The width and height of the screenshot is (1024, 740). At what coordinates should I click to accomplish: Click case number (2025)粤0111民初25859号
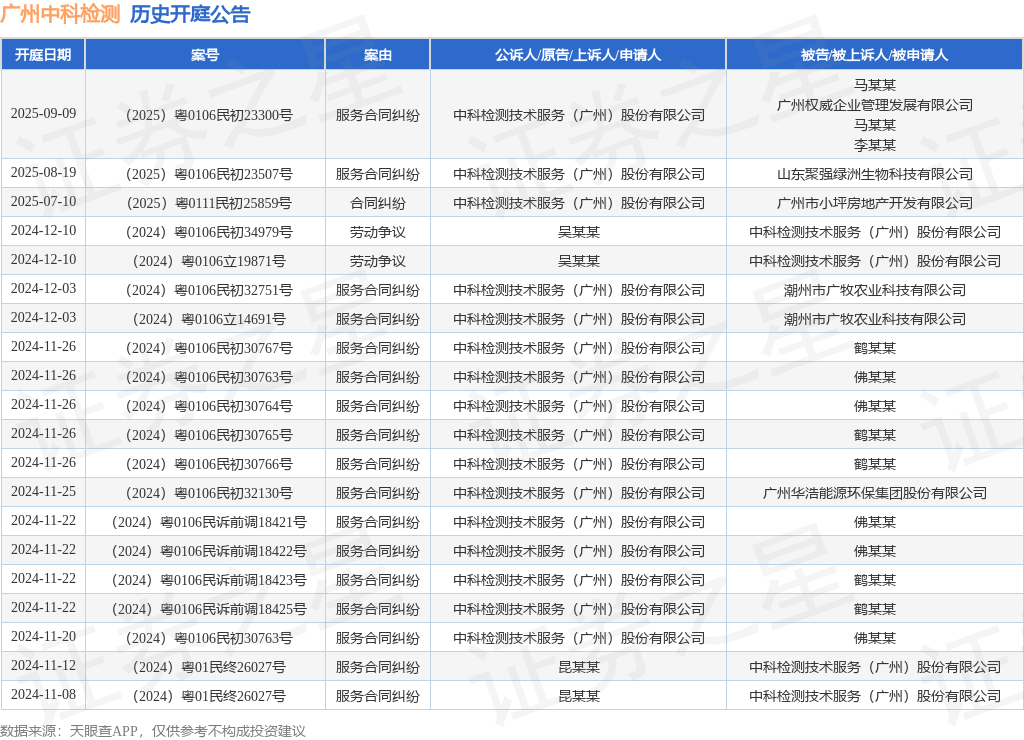click(x=209, y=203)
